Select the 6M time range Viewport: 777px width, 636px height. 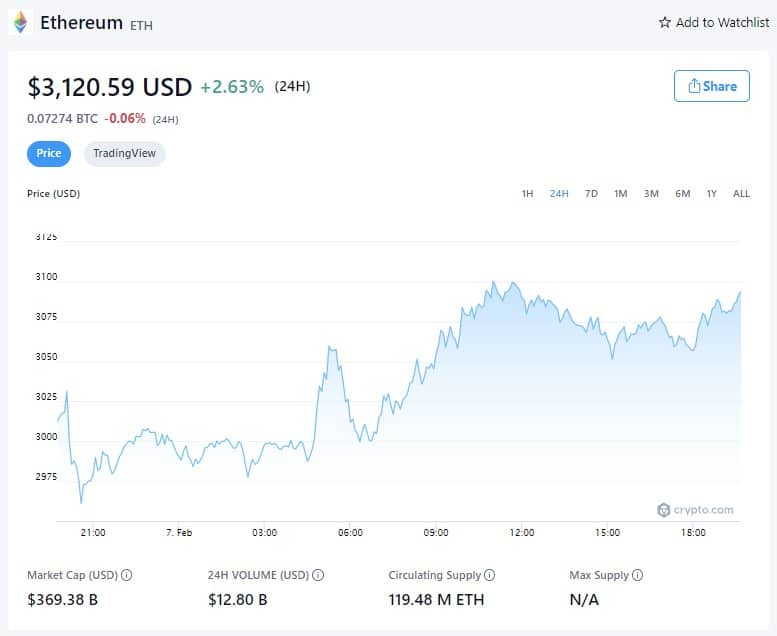tap(682, 194)
